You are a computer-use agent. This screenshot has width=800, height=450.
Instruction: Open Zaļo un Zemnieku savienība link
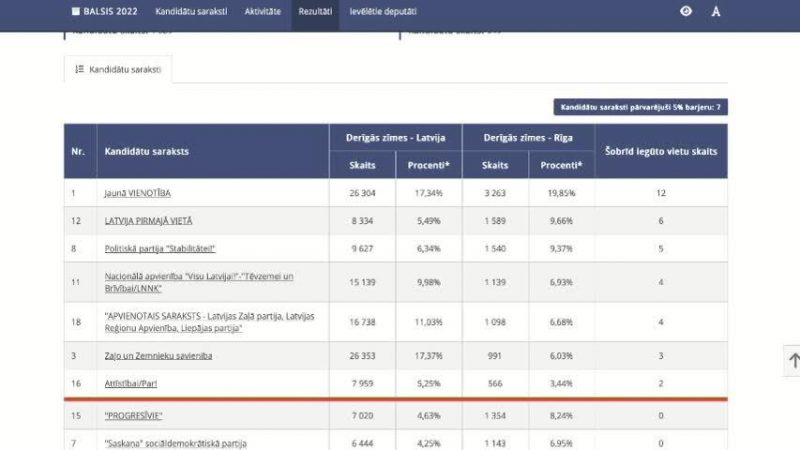pyautogui.click(x=158, y=355)
